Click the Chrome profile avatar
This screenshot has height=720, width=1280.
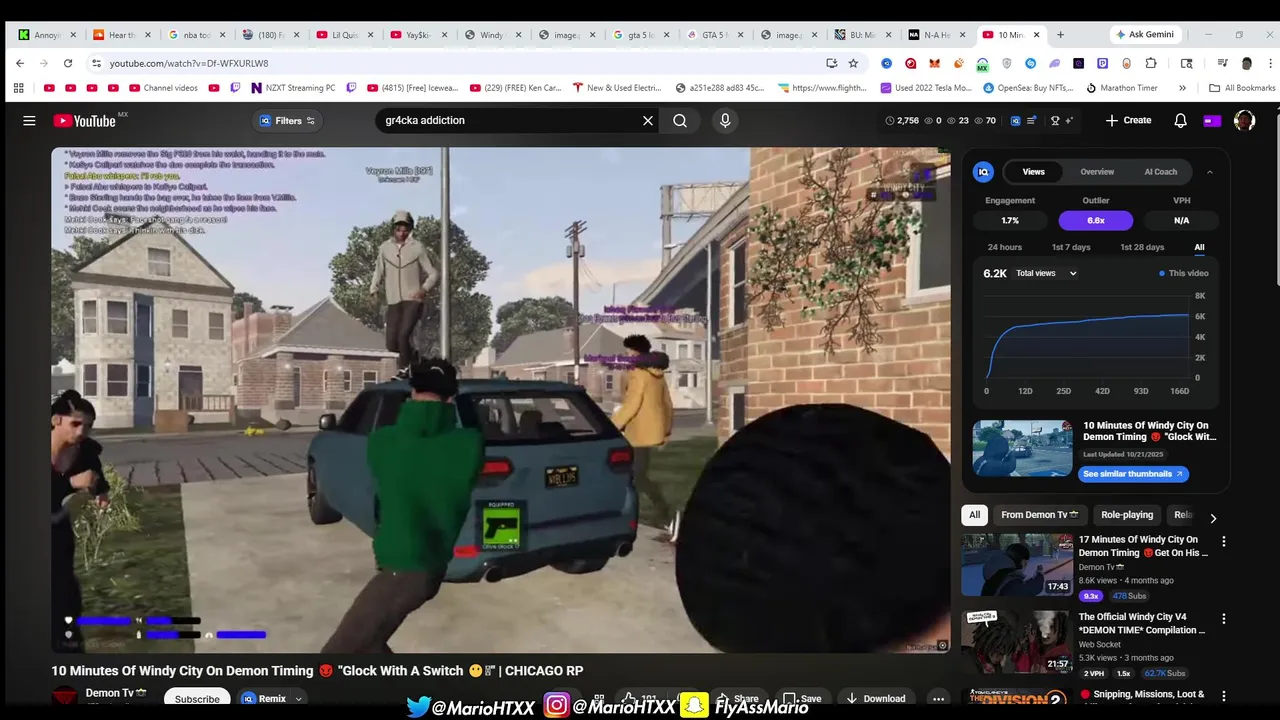coord(1246,63)
